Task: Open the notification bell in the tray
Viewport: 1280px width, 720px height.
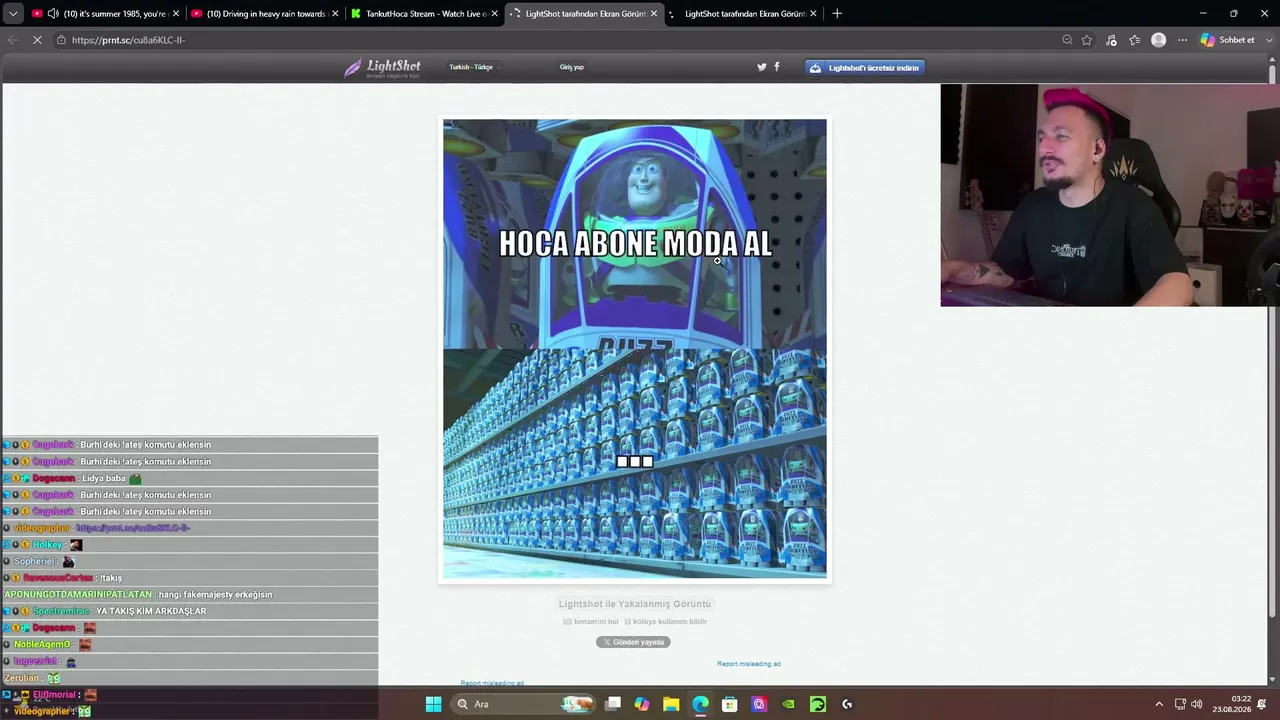Action: [1262, 704]
